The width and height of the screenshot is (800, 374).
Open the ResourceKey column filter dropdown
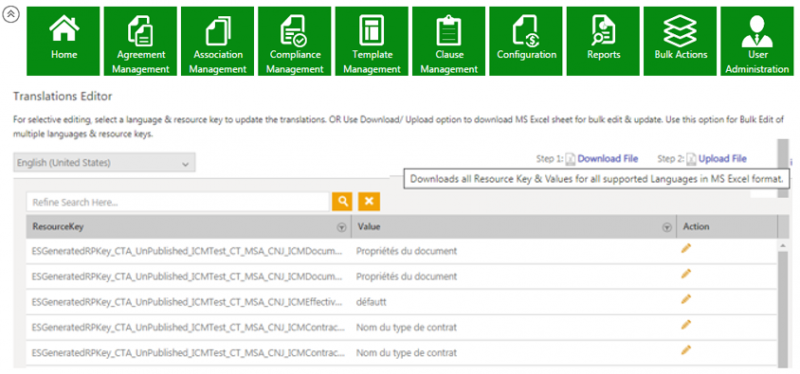point(341,228)
